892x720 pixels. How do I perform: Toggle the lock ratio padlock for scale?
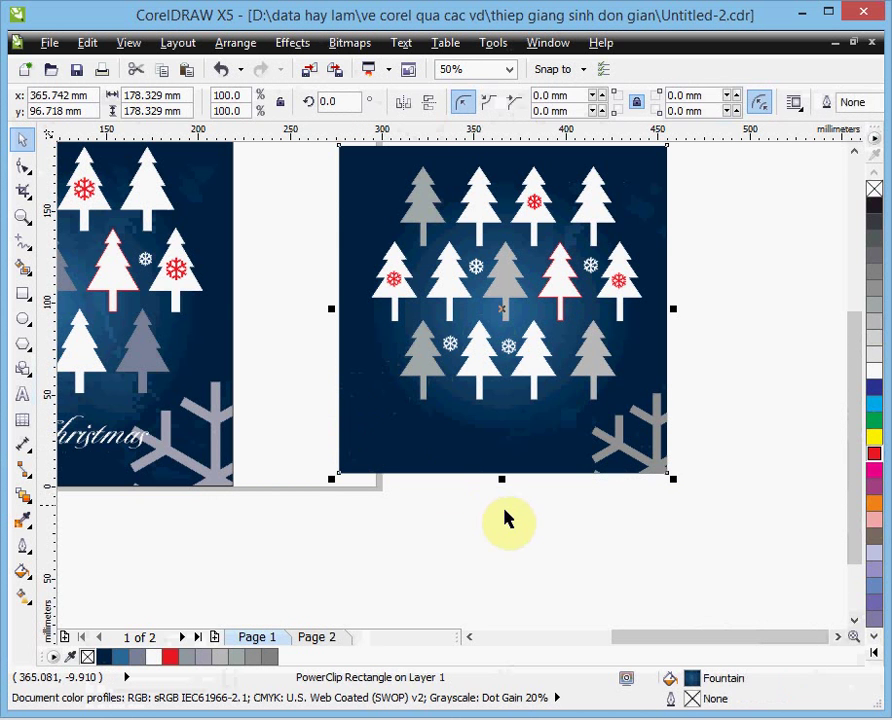pyautogui.click(x=280, y=102)
